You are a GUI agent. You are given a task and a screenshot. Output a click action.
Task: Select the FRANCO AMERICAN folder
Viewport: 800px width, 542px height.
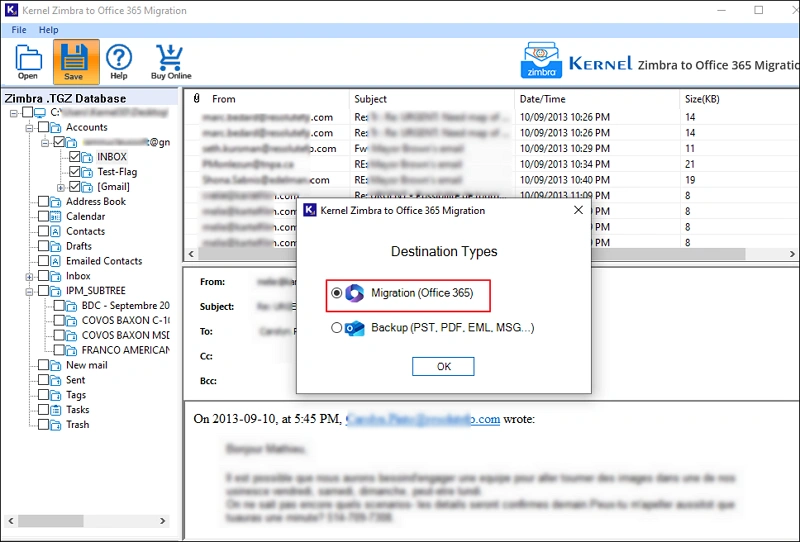click(x=126, y=350)
